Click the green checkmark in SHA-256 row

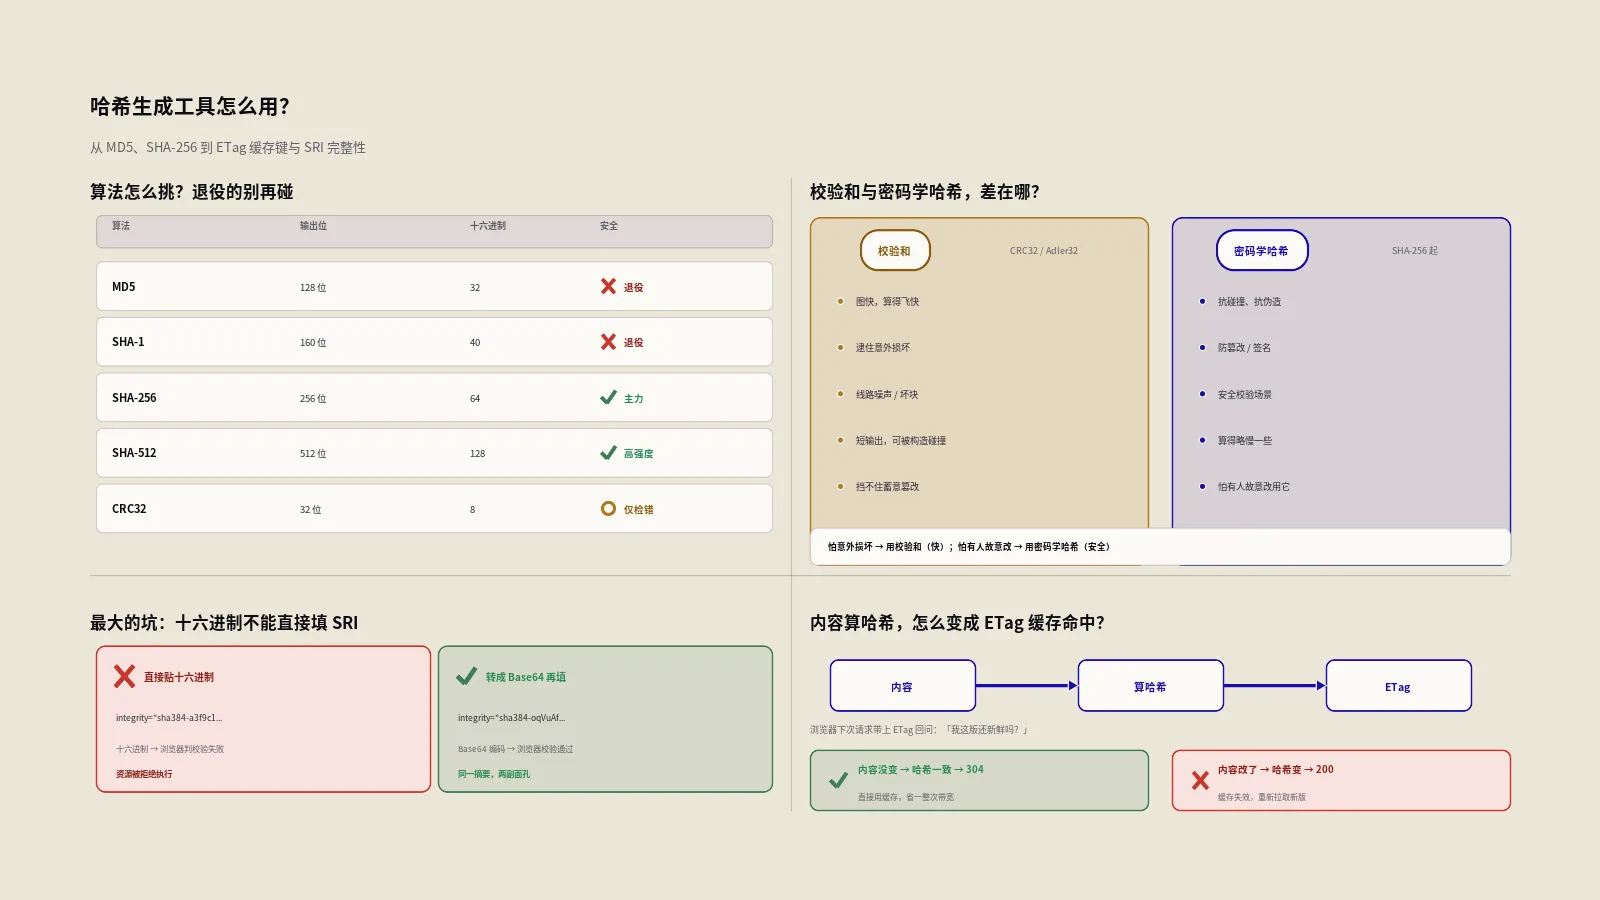click(608, 397)
